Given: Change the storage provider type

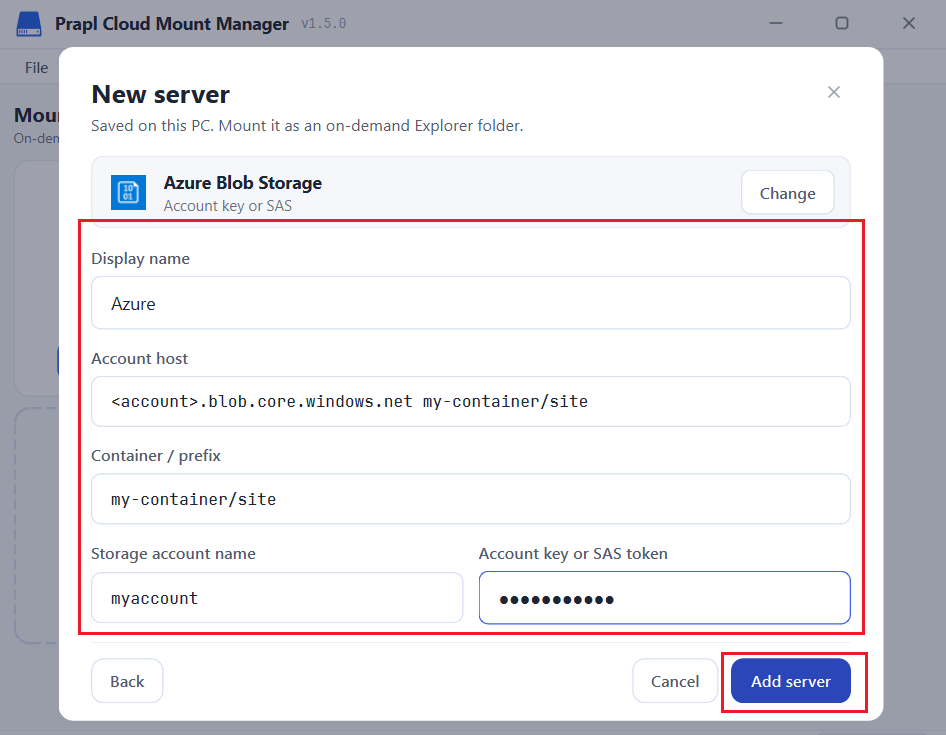Looking at the screenshot, I should 787,192.
